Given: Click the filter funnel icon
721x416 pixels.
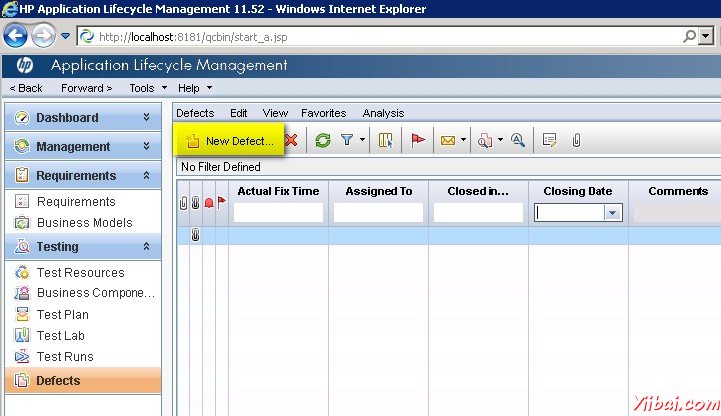Looking at the screenshot, I should coord(347,141).
